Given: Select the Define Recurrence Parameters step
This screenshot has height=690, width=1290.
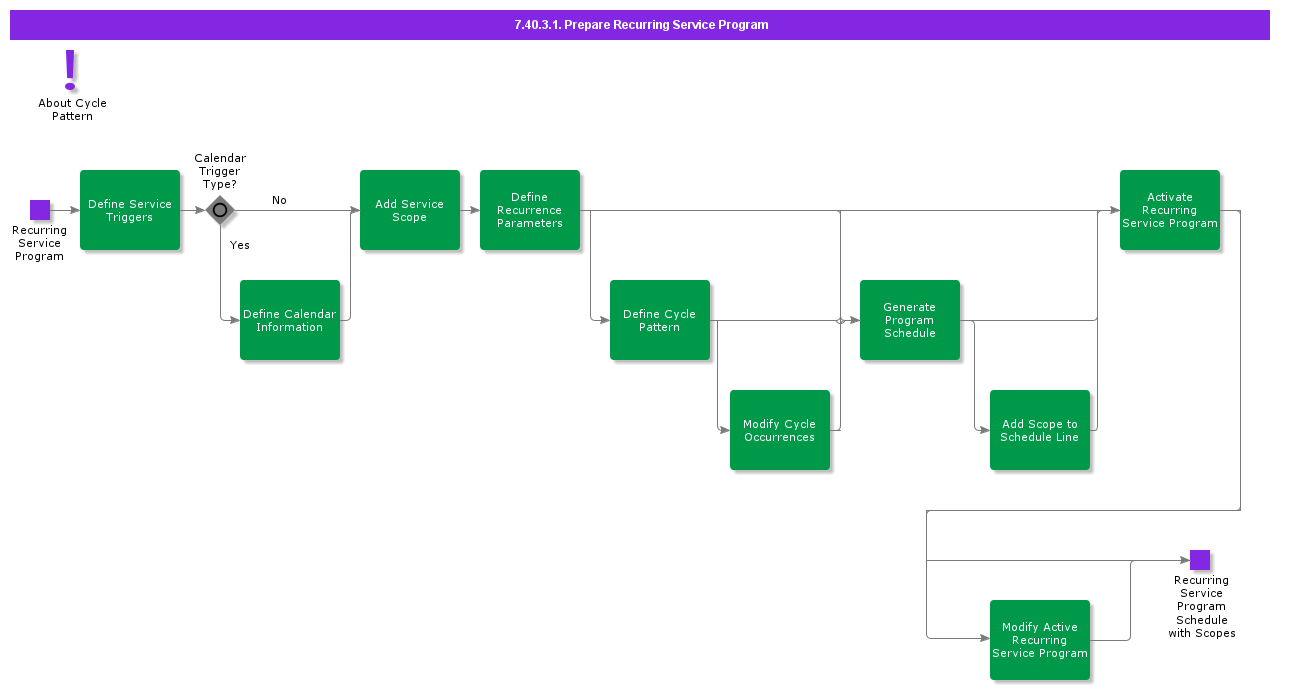Looking at the screenshot, I should [x=530, y=210].
